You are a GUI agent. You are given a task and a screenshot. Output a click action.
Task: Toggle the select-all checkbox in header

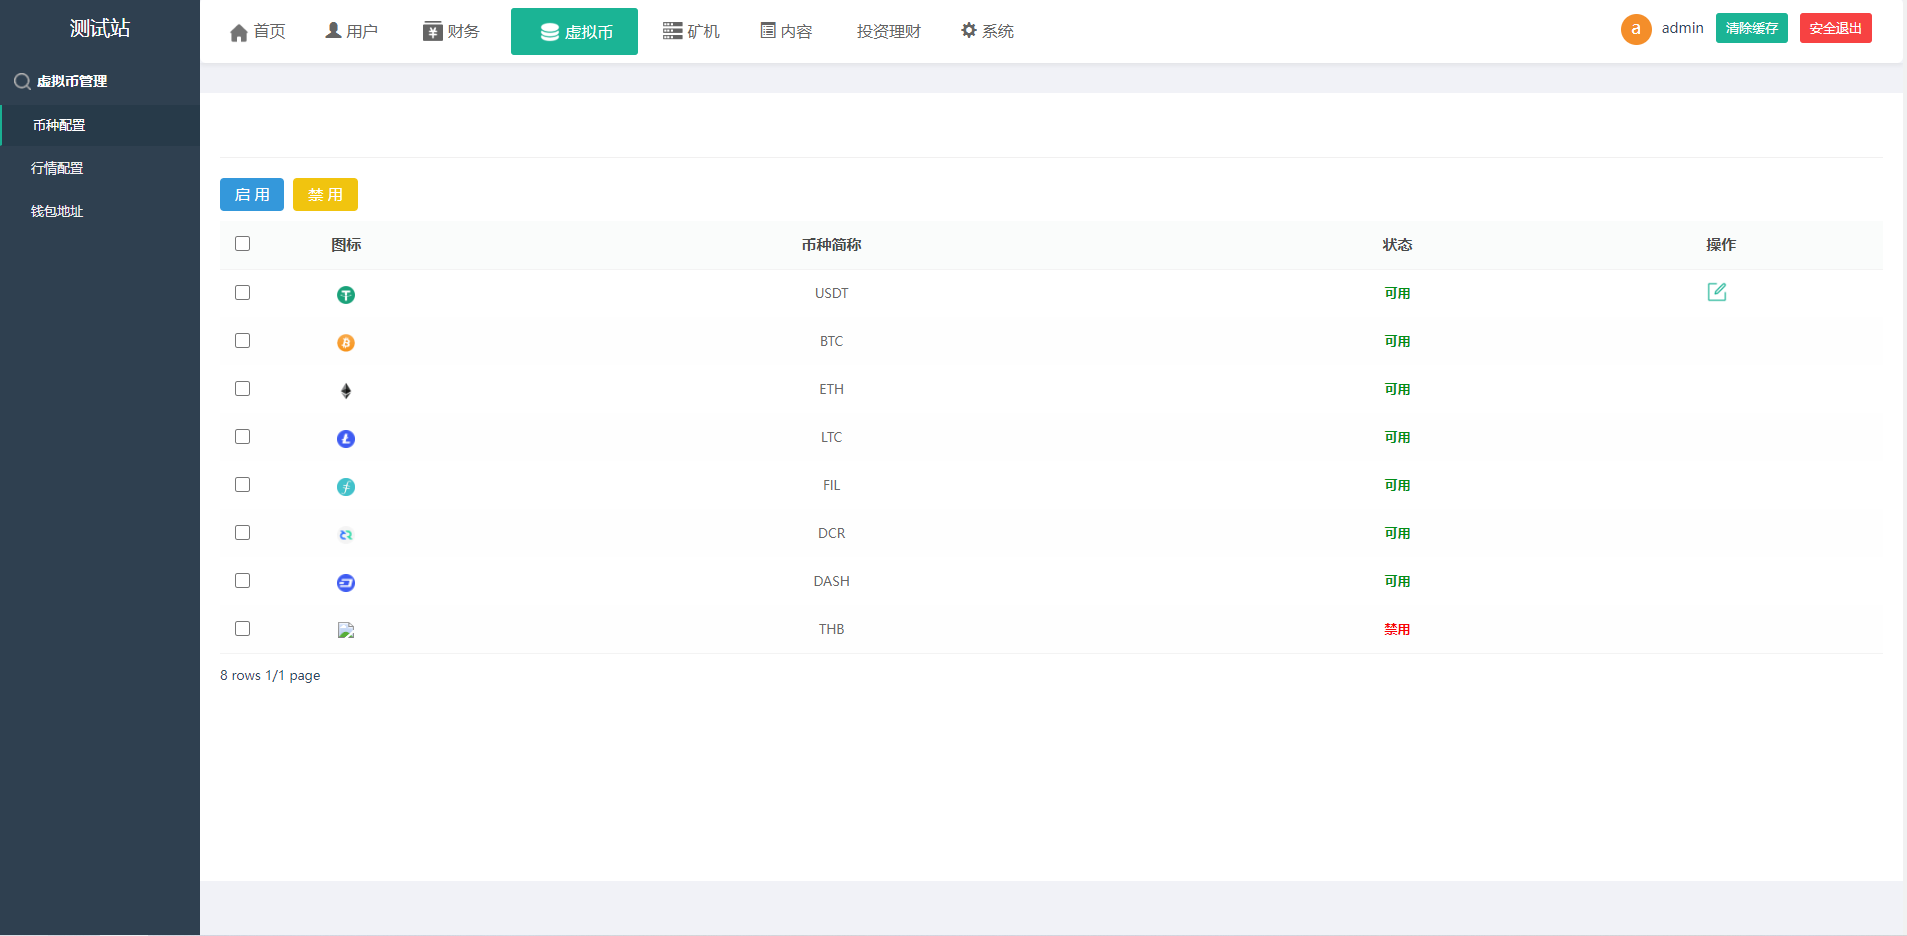[242, 244]
